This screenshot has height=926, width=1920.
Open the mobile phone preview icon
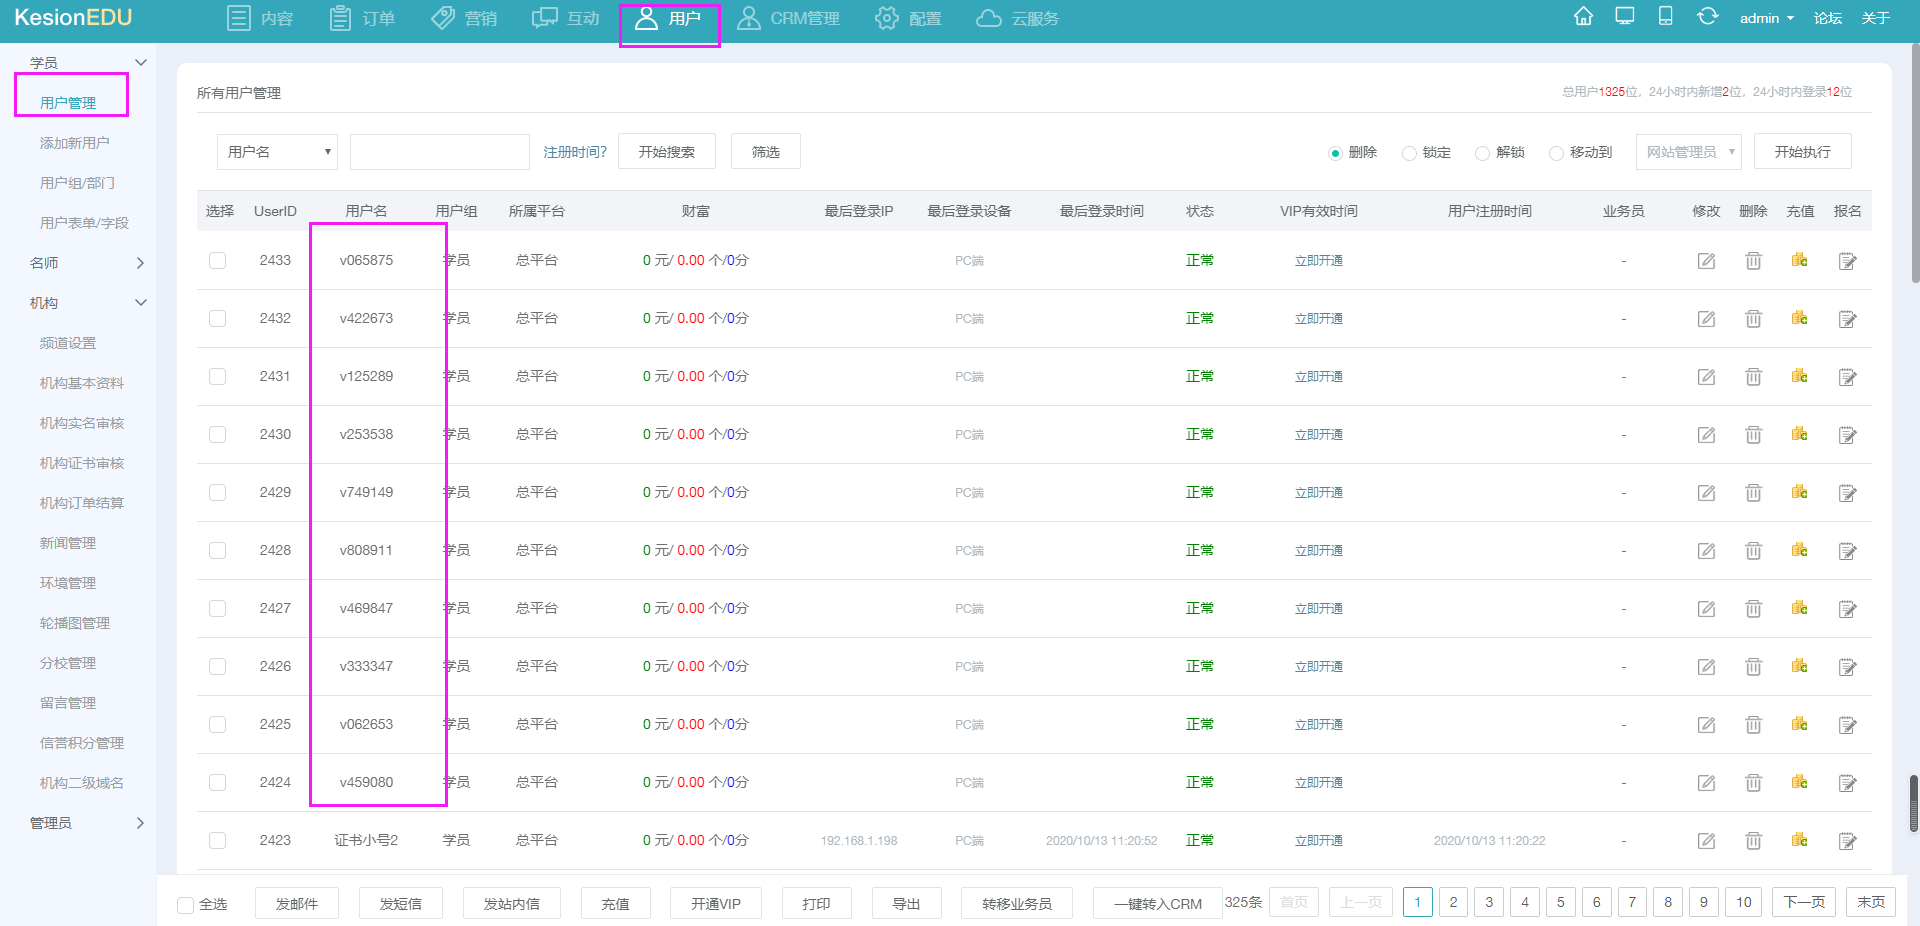[1665, 17]
